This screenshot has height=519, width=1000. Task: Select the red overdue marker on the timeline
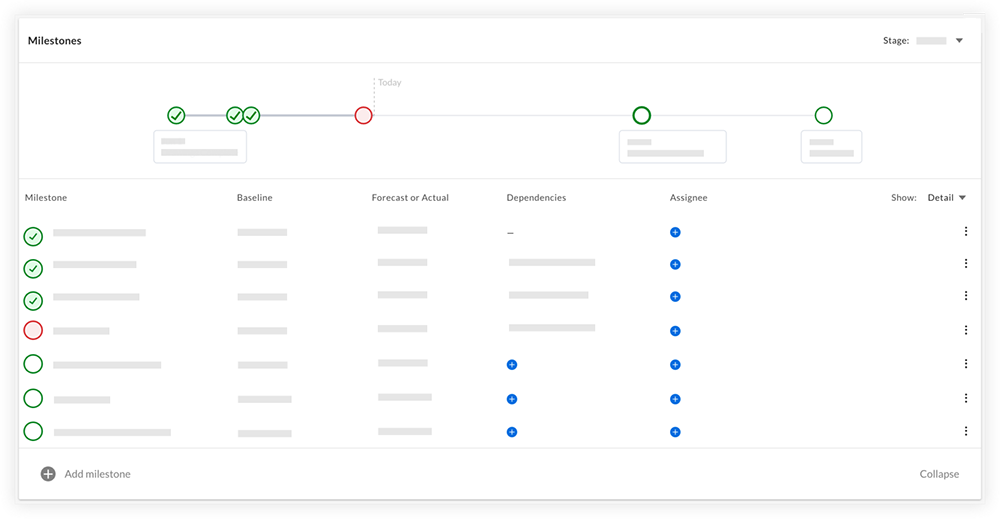pyautogui.click(x=364, y=115)
